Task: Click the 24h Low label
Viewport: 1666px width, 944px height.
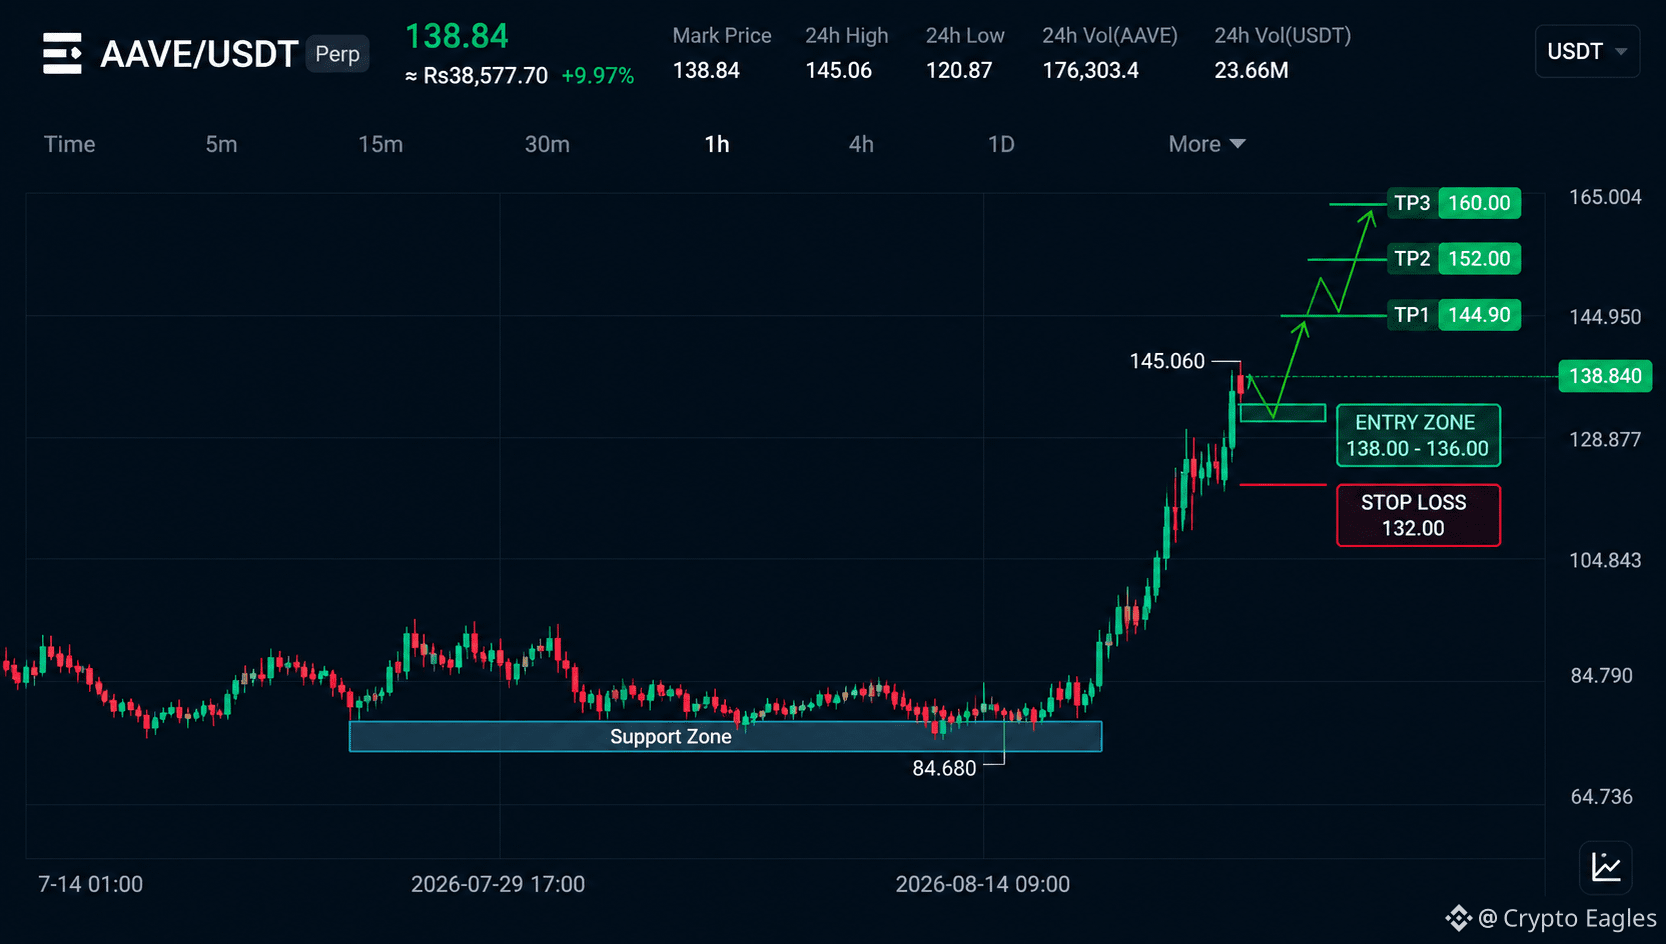Action: tap(965, 36)
